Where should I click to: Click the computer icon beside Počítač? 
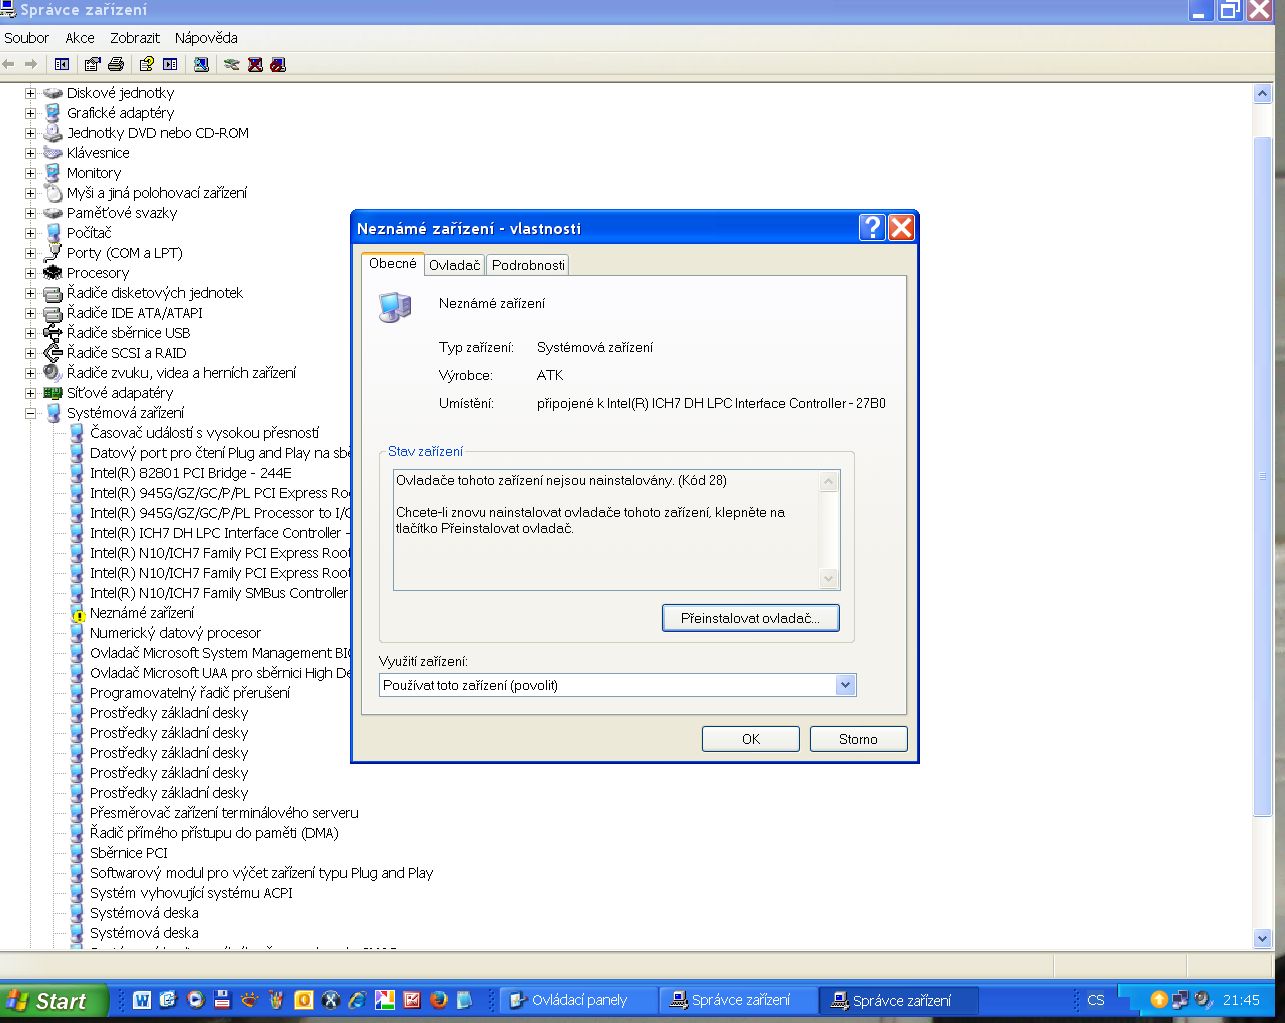pos(53,233)
